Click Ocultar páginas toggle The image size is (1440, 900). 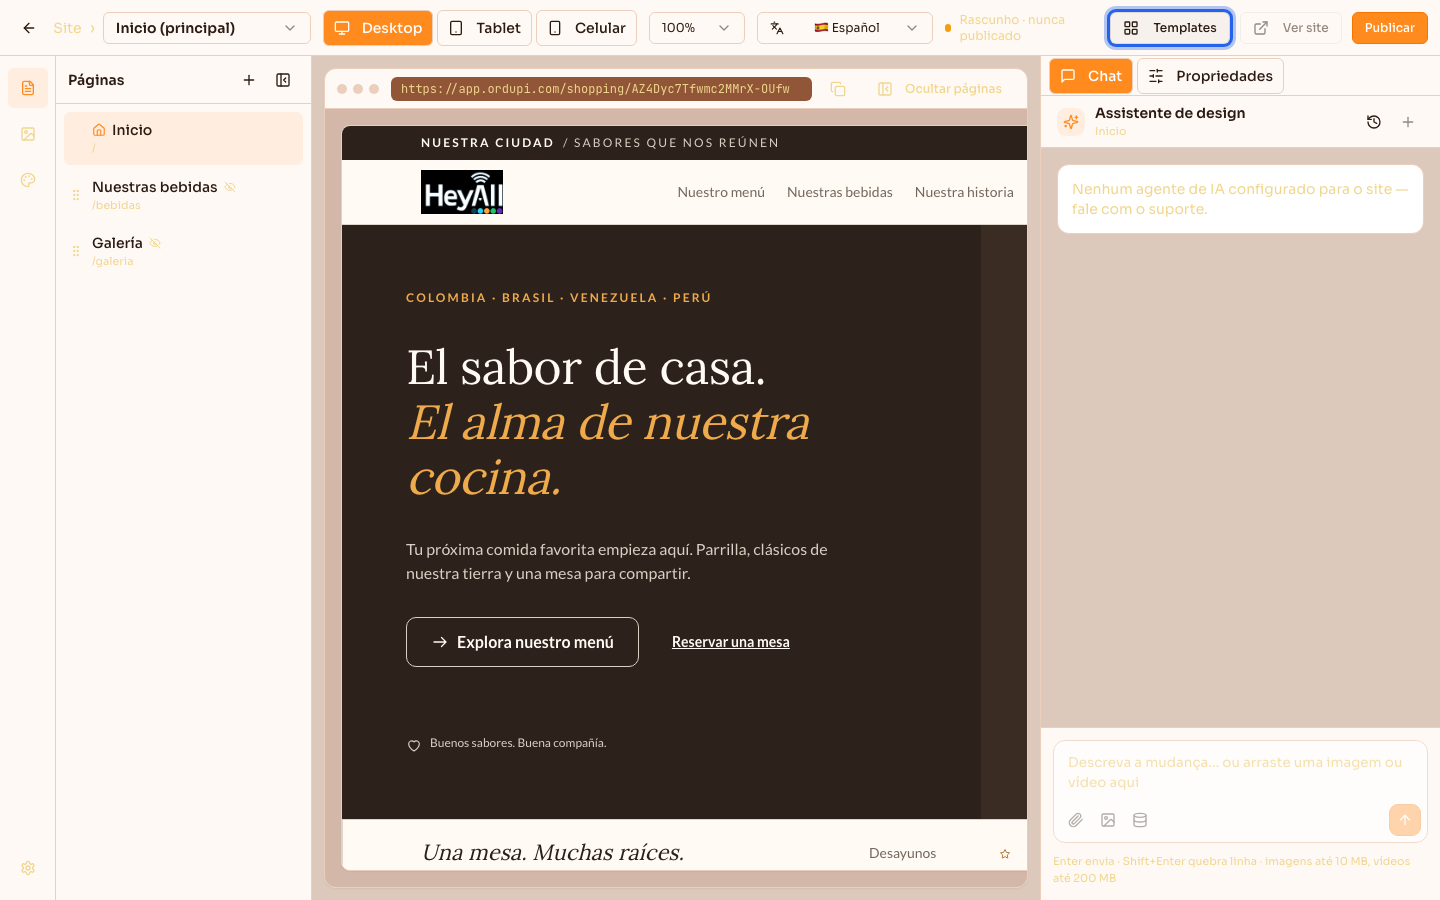click(x=940, y=89)
